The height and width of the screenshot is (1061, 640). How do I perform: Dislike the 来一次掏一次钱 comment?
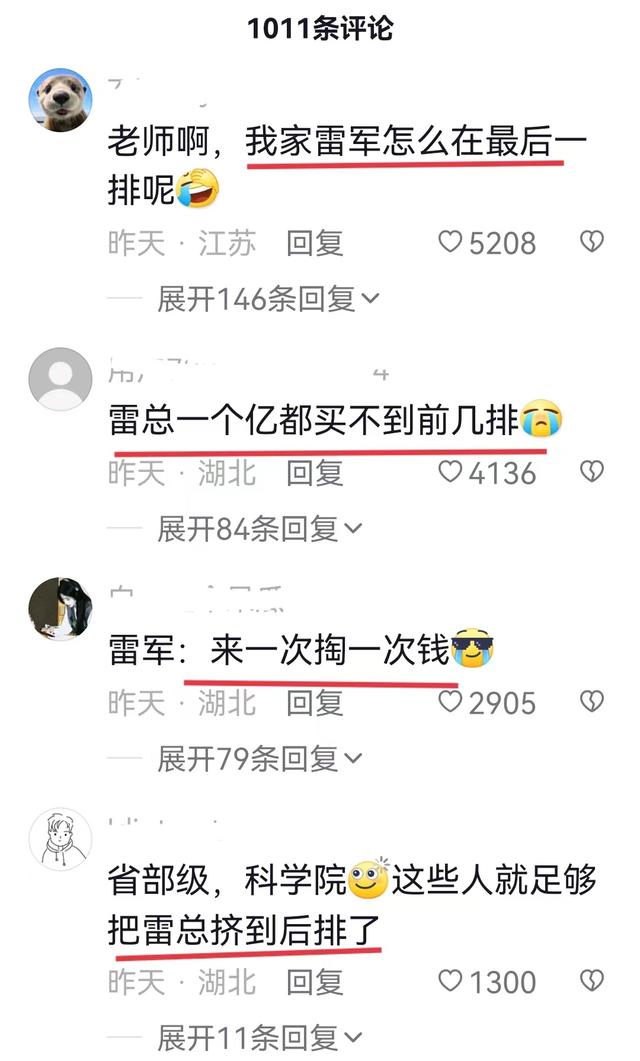(592, 702)
